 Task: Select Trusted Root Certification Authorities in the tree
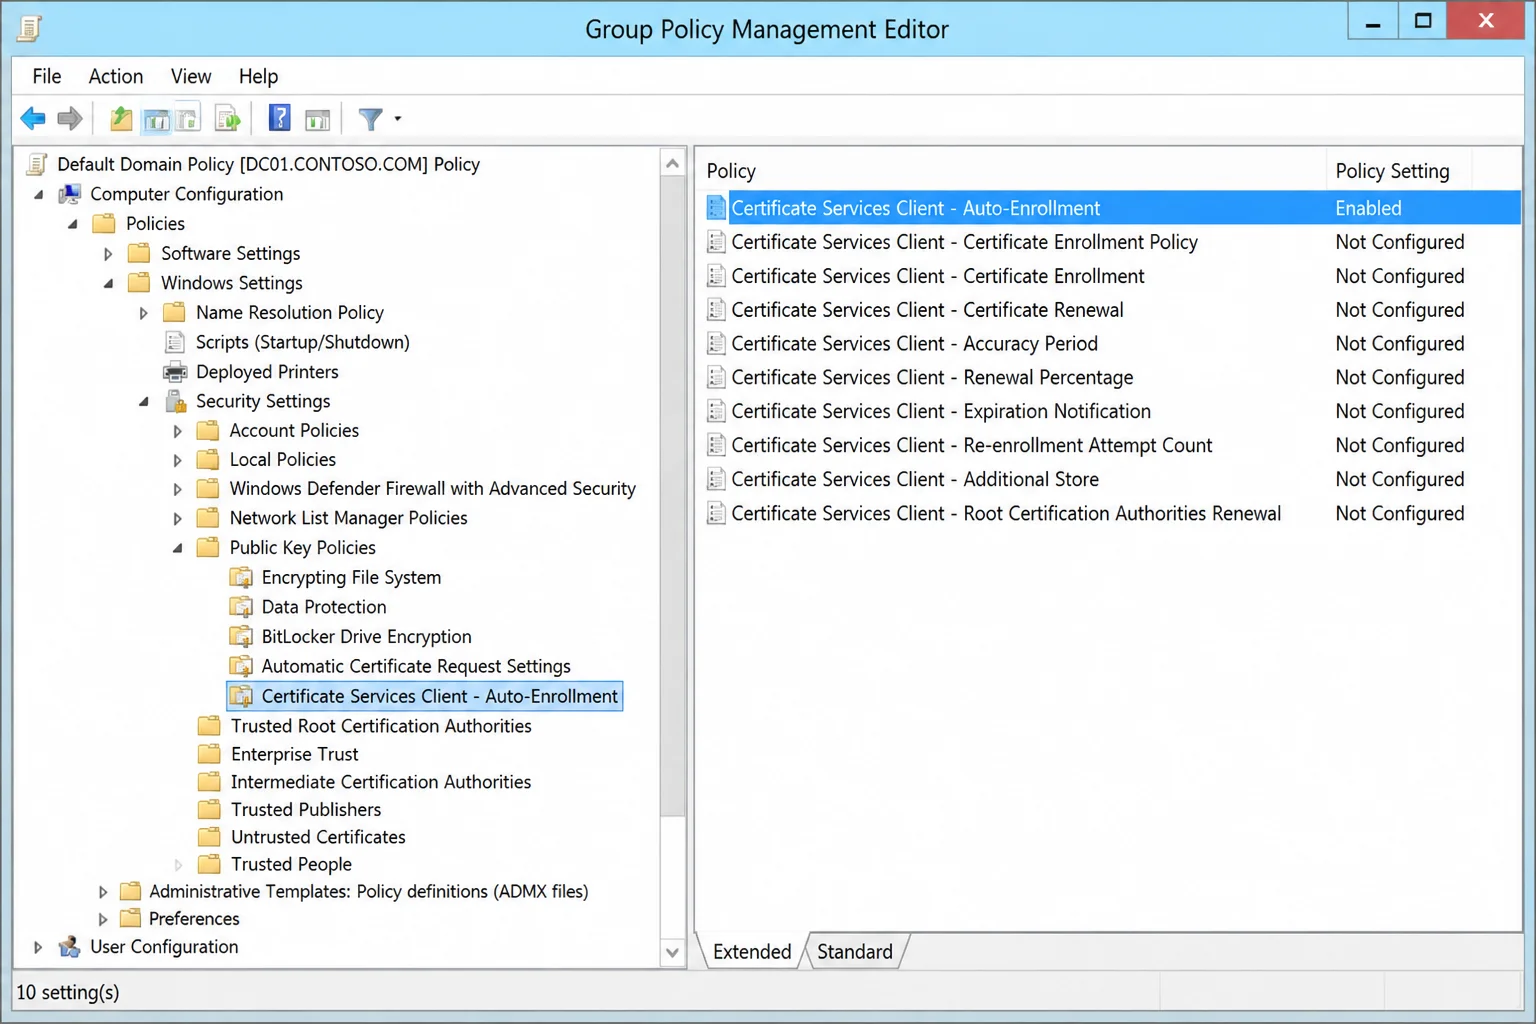point(381,726)
